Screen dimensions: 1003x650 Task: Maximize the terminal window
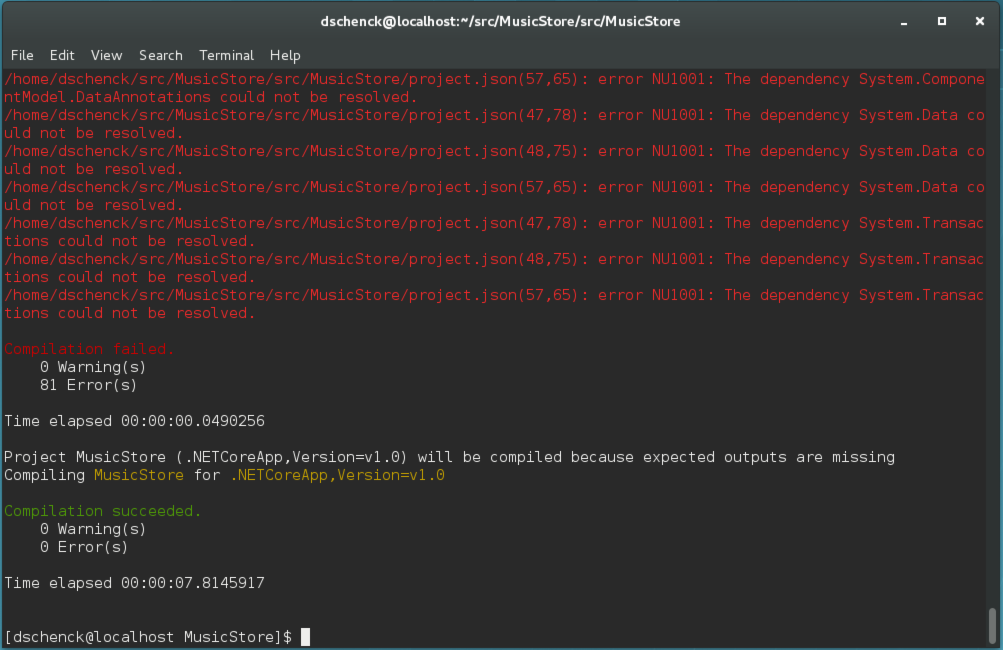click(941, 21)
